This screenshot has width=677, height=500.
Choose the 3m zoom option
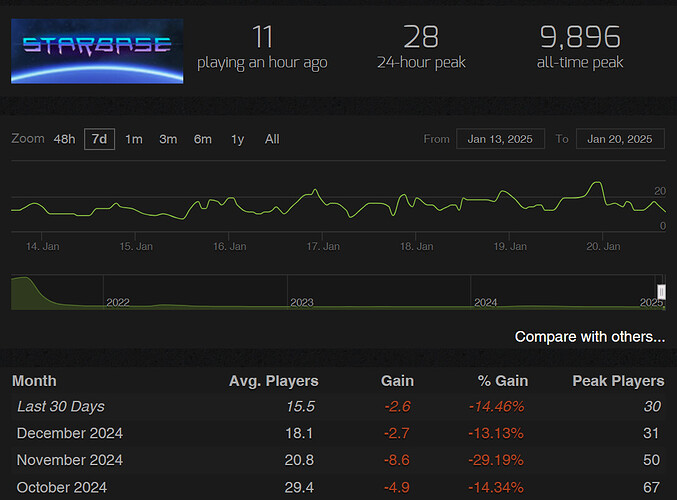tap(168, 139)
